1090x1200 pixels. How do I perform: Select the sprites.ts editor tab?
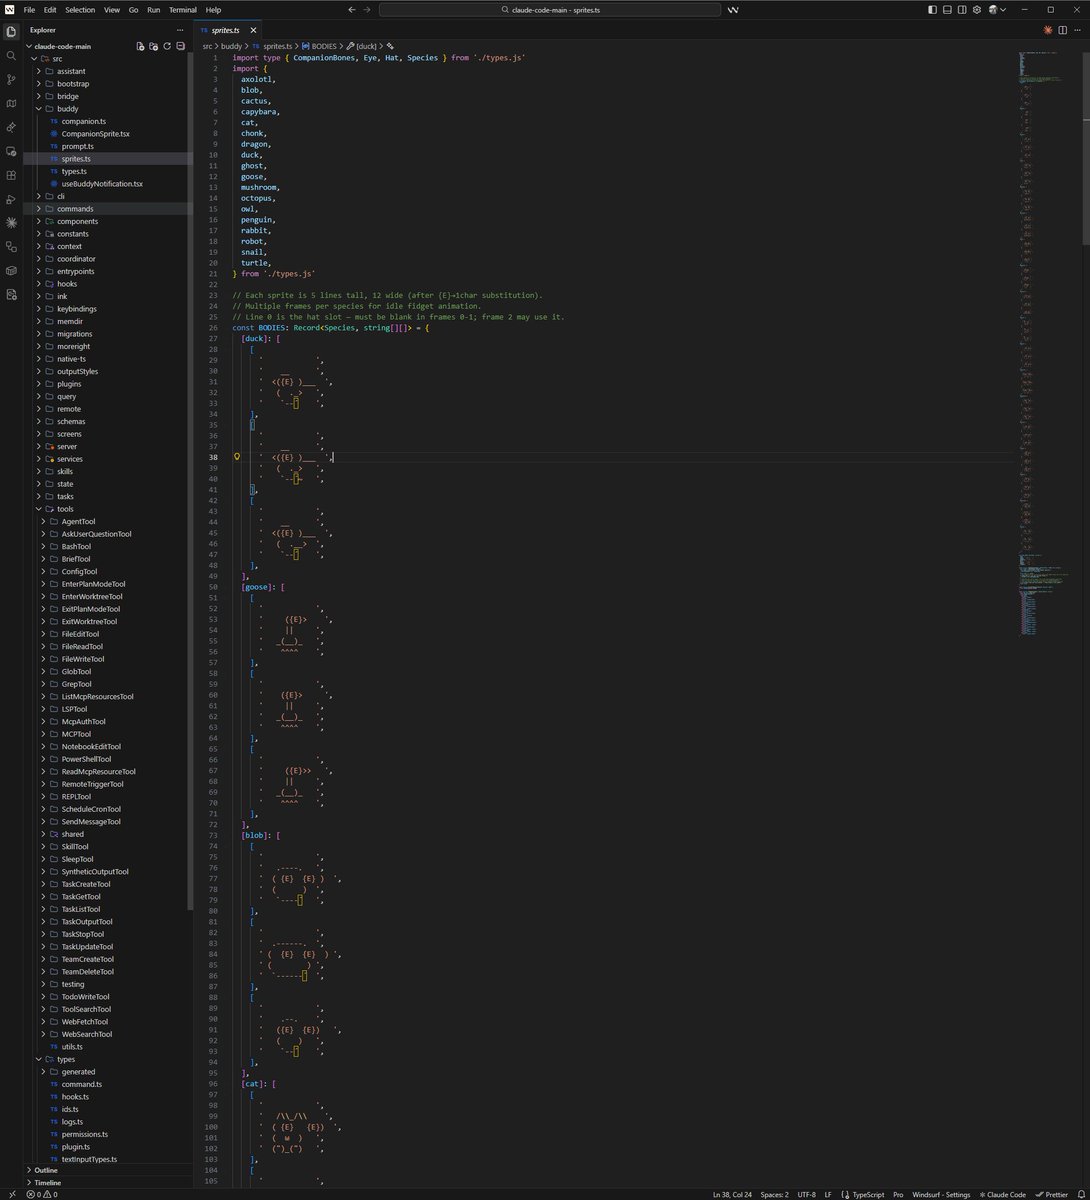pos(226,31)
